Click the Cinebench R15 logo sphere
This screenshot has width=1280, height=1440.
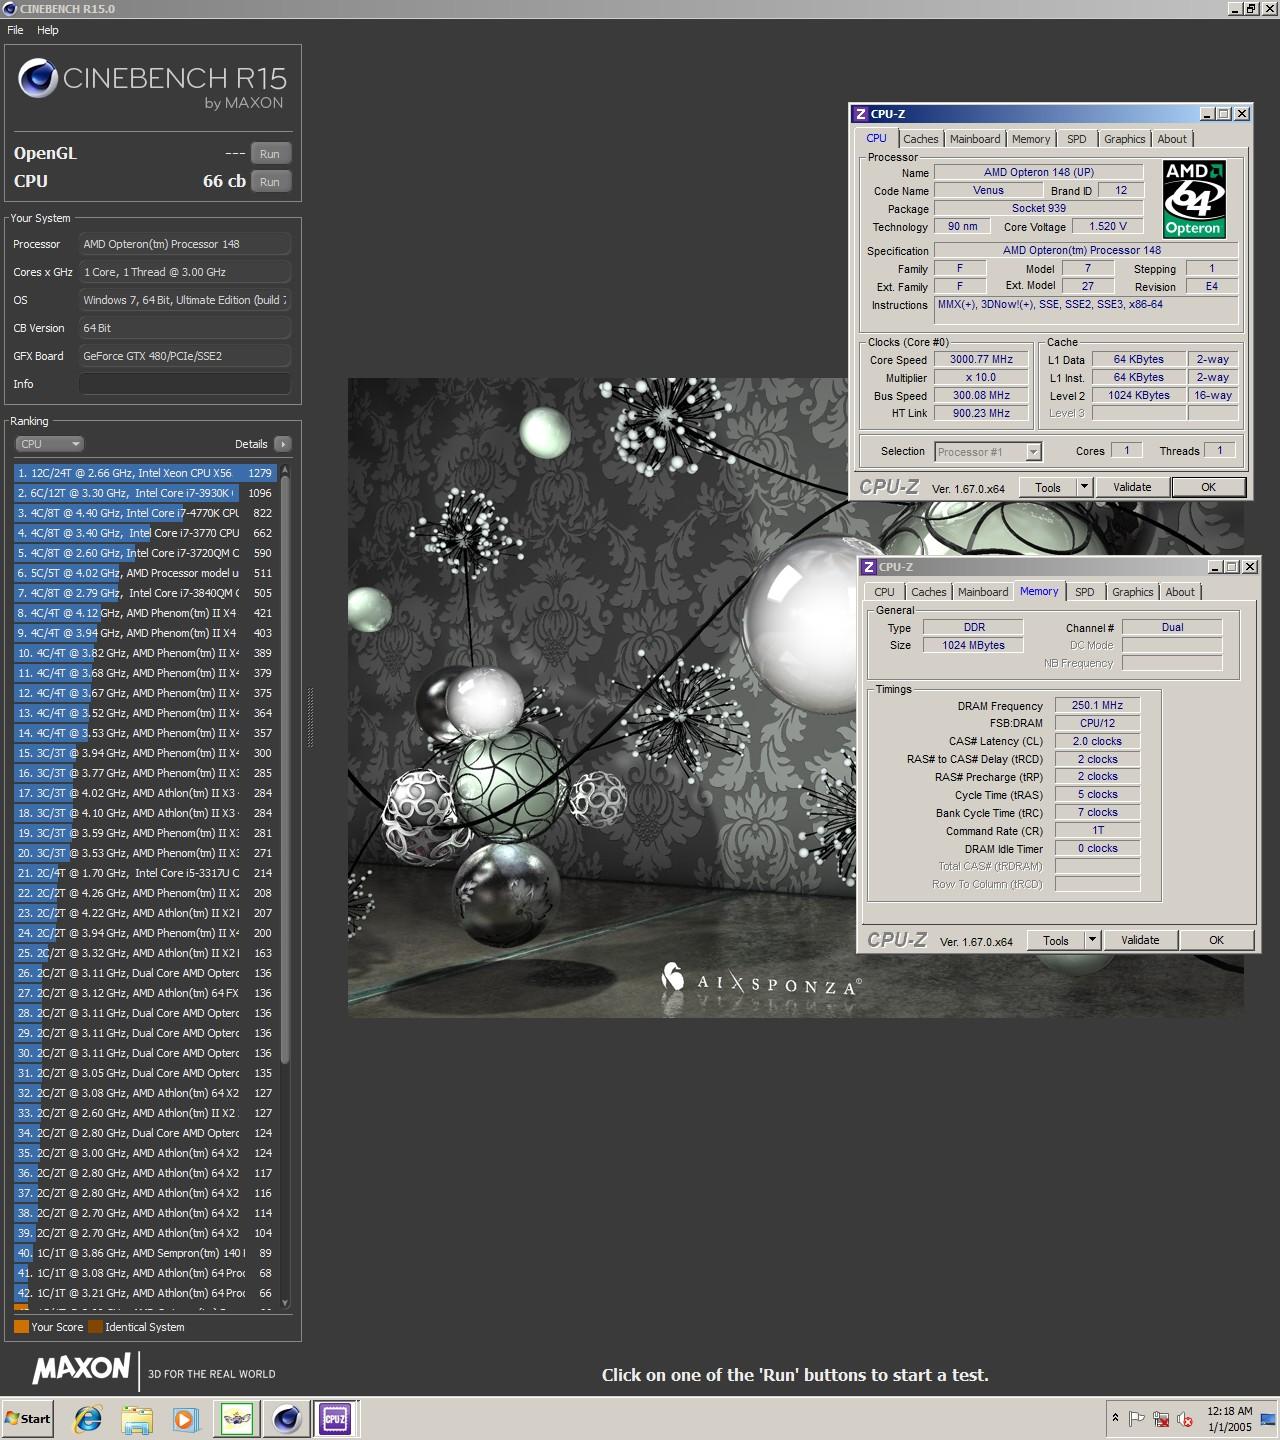pos(38,79)
